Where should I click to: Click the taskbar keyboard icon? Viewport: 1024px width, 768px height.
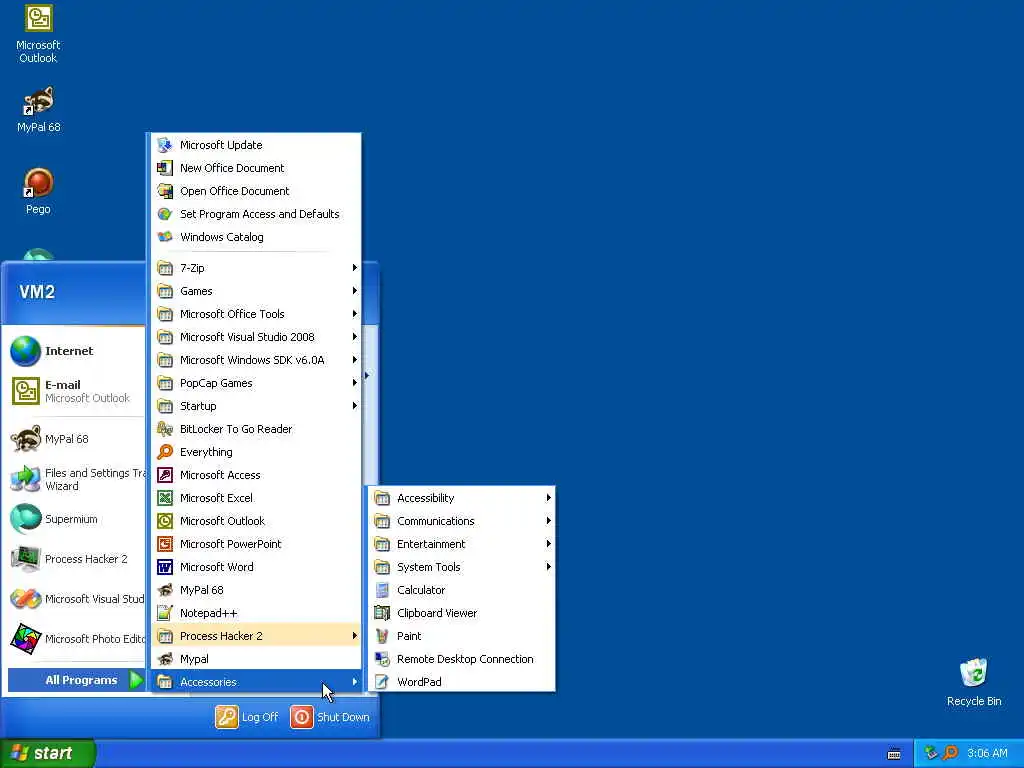(x=894, y=754)
